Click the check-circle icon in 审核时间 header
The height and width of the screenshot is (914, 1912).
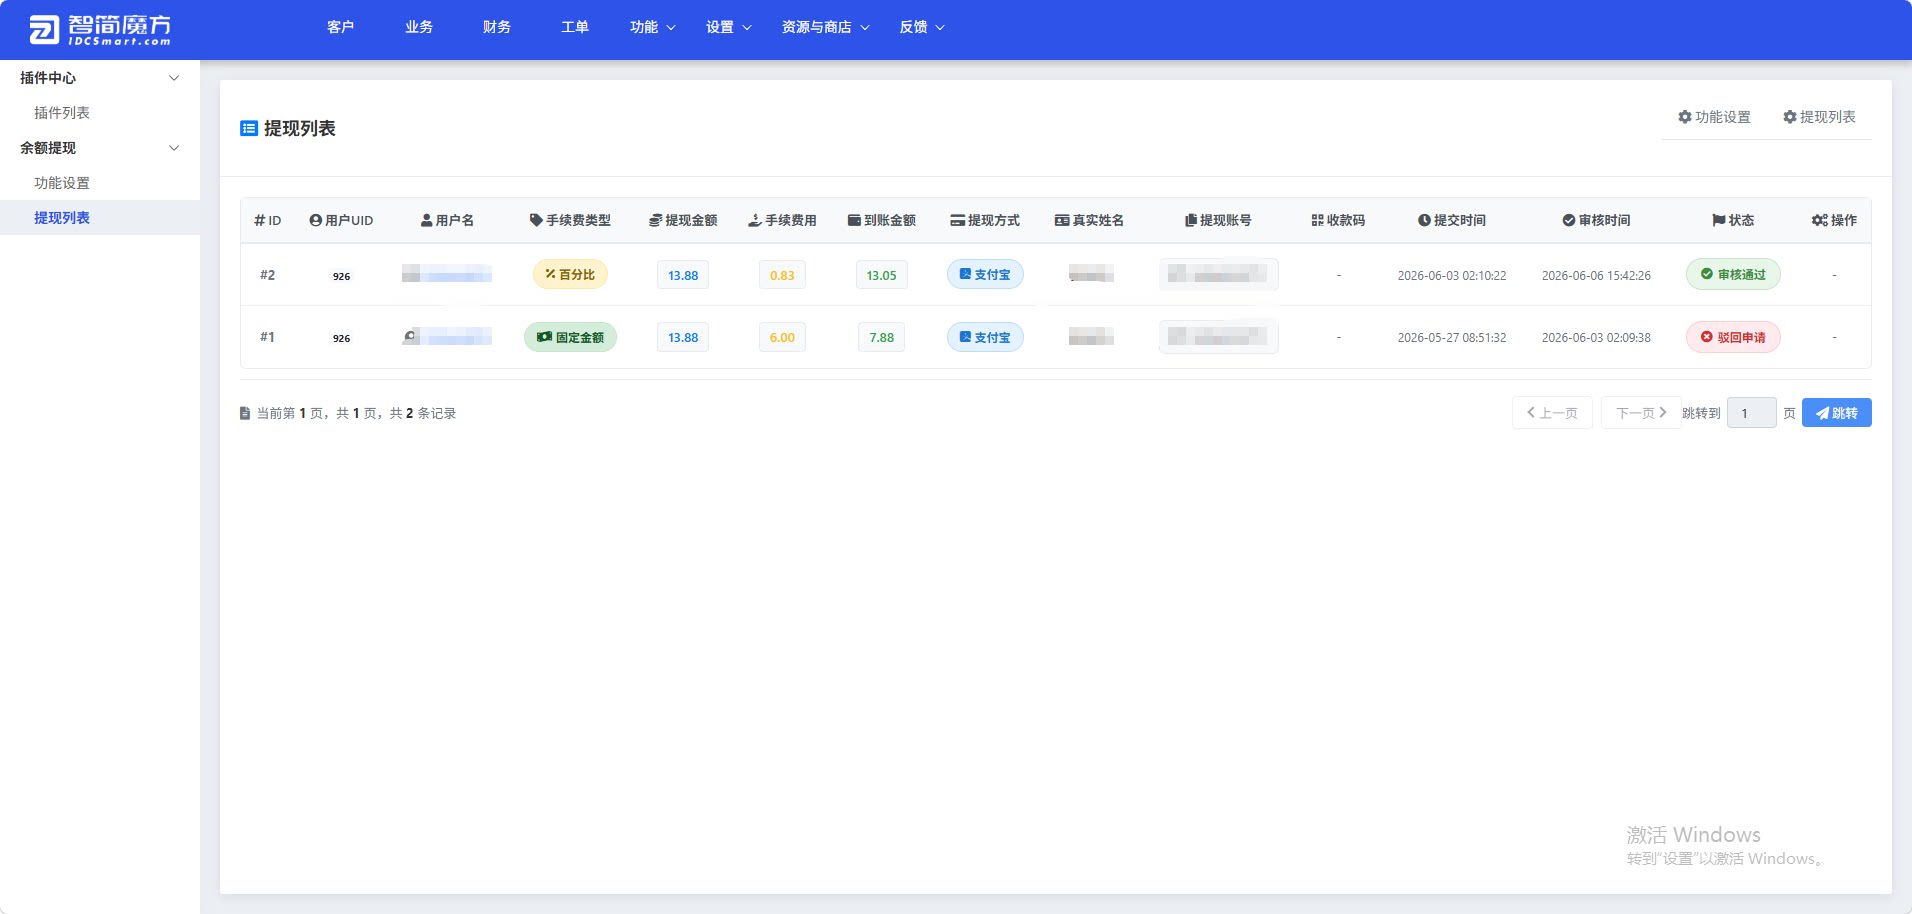pos(1569,220)
